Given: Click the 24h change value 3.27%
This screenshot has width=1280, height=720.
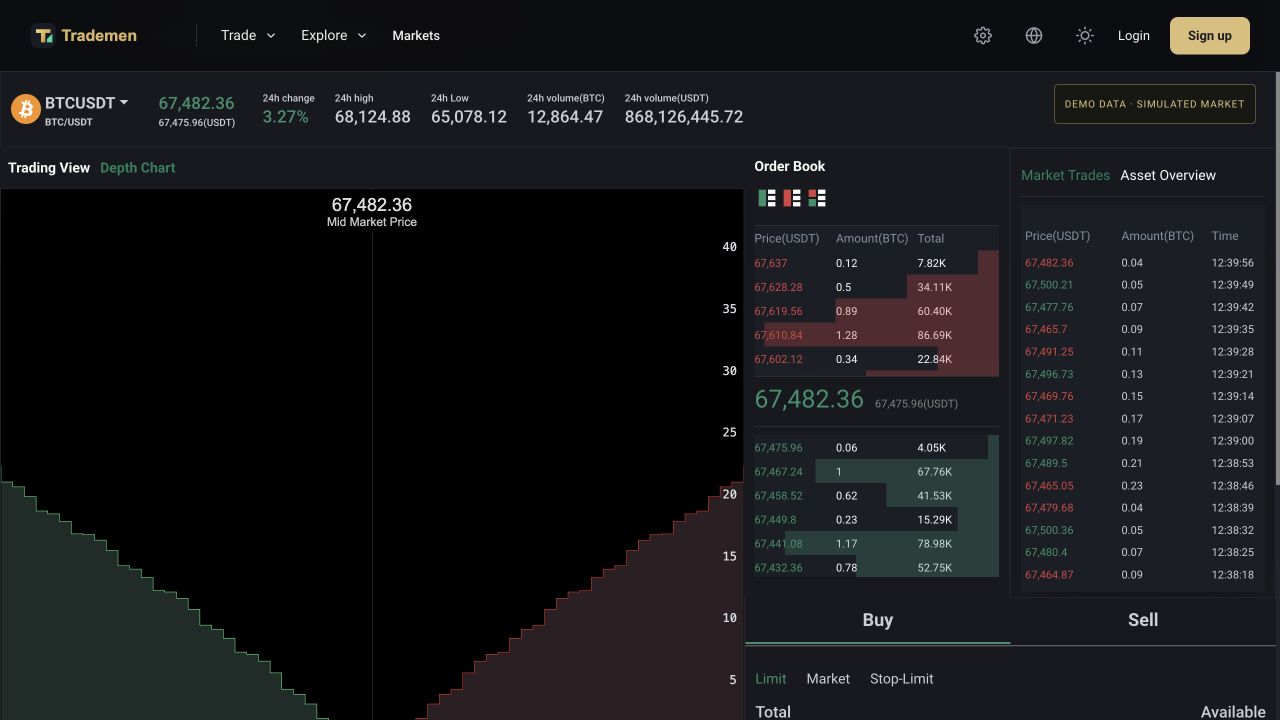Looking at the screenshot, I should (286, 117).
